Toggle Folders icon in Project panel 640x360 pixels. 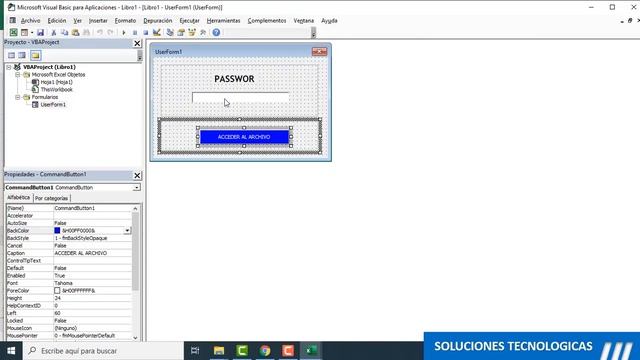pyautogui.click(x=36, y=56)
